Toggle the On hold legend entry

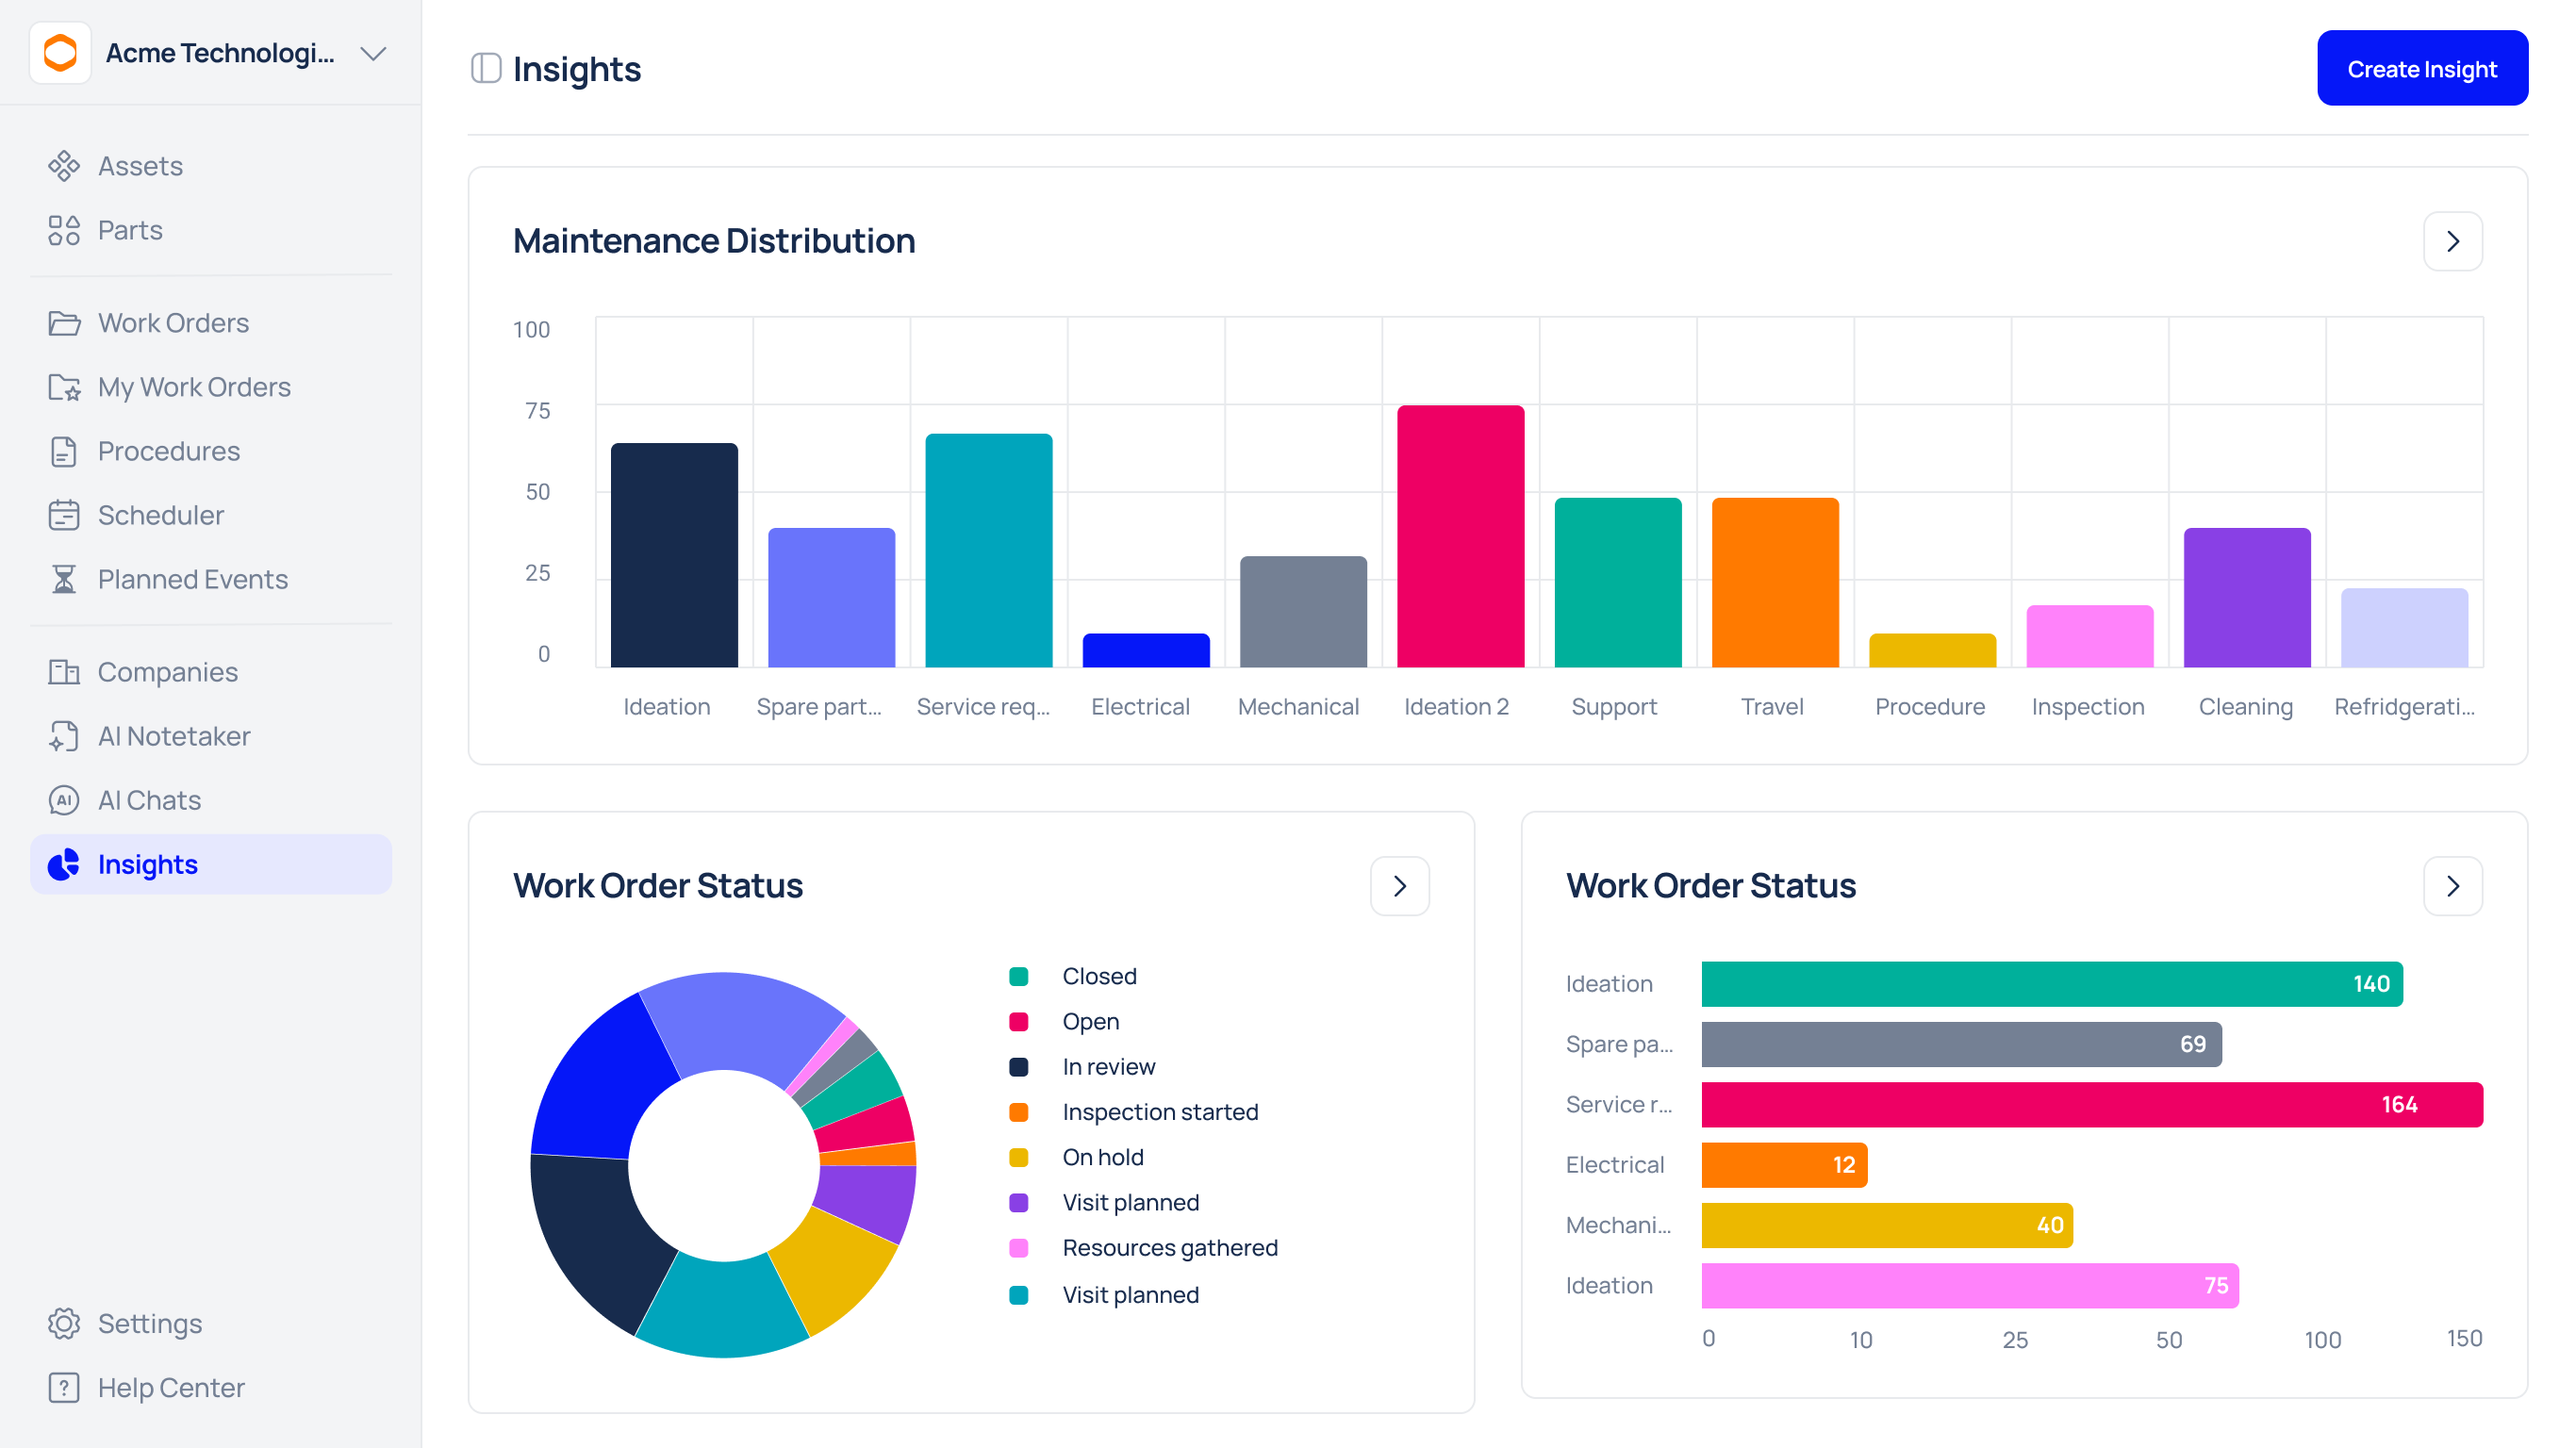pyautogui.click(x=1102, y=1157)
